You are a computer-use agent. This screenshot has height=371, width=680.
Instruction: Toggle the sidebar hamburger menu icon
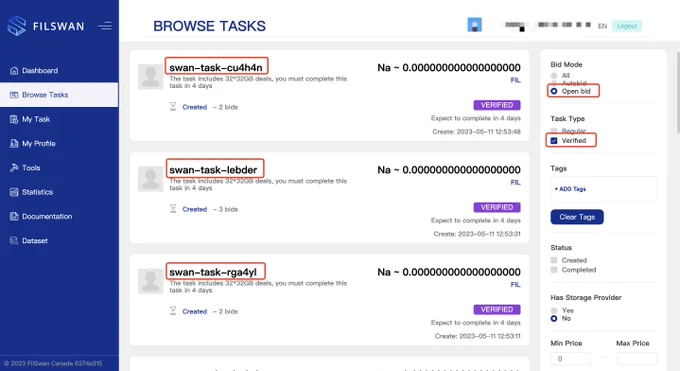tap(105, 26)
